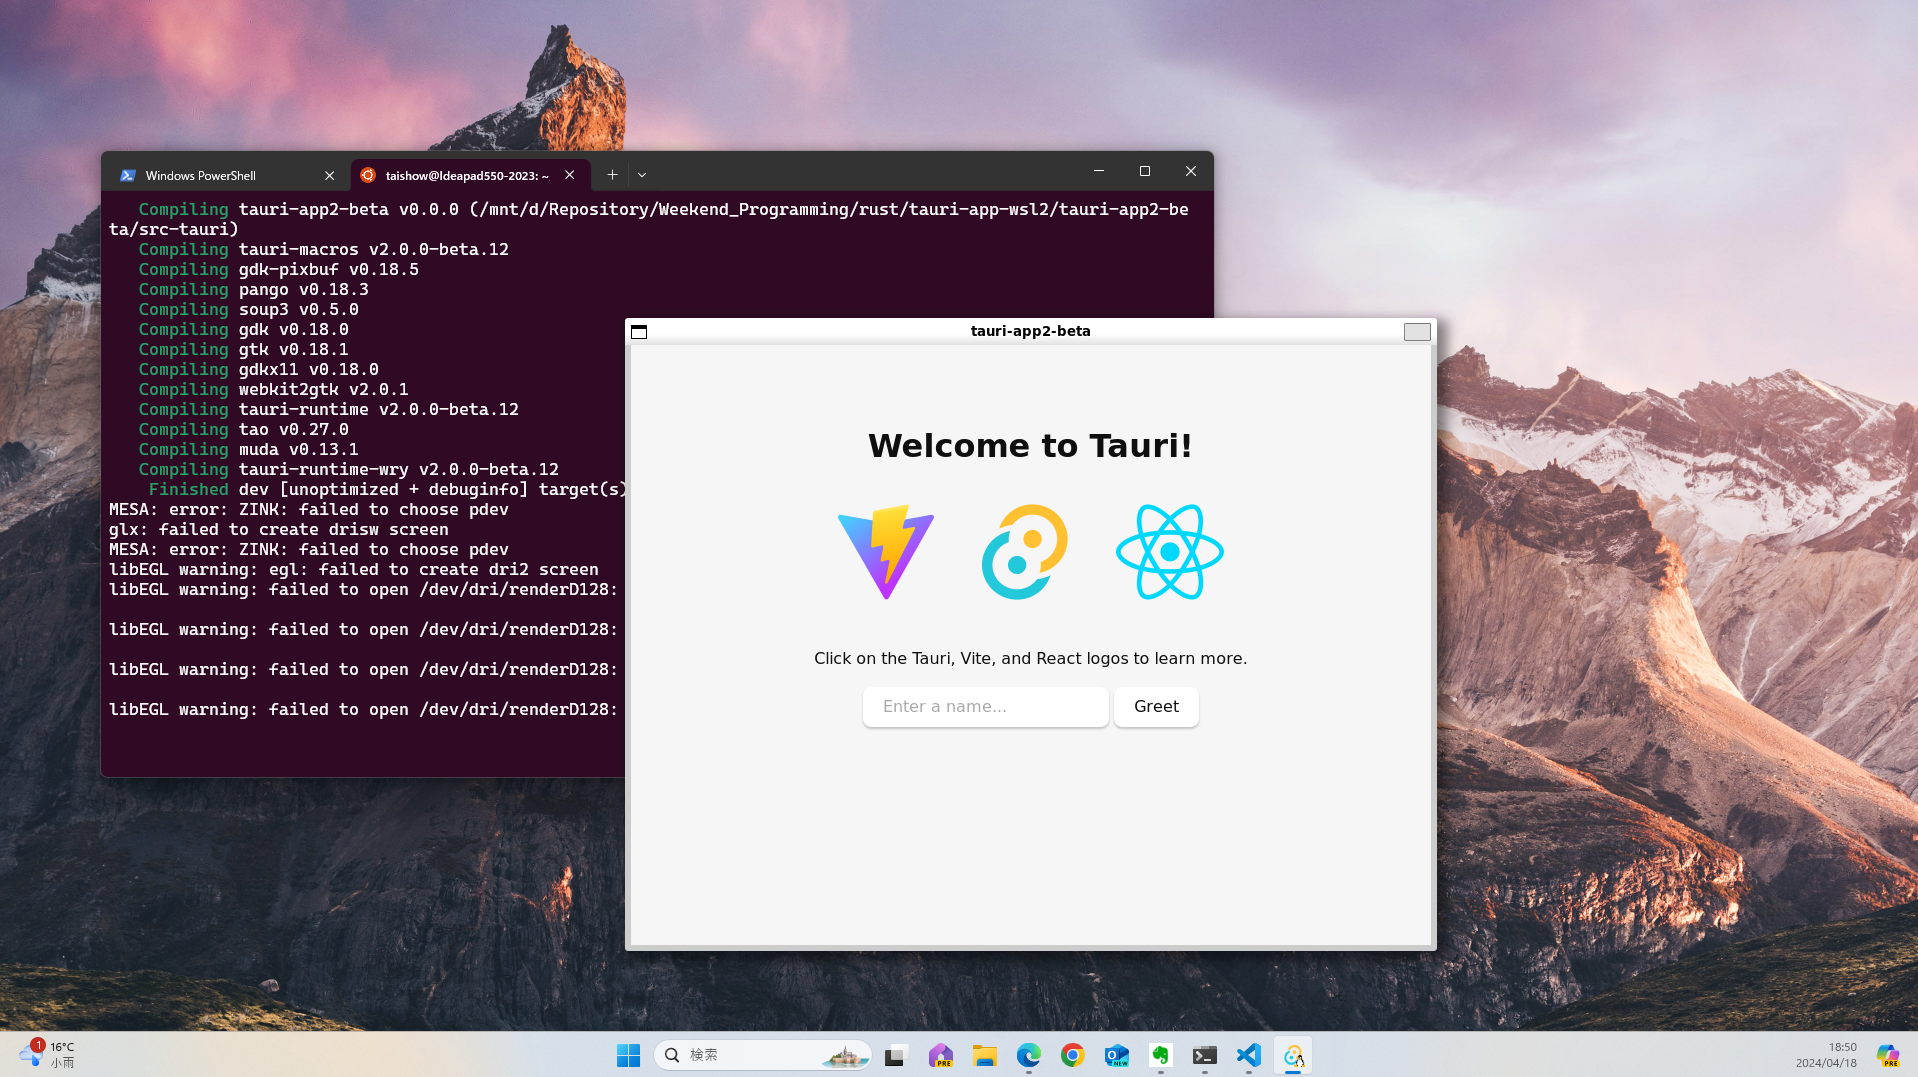Click the 'Finished dev [unoptimized + debuginfo]' terminal line

tap(388, 489)
